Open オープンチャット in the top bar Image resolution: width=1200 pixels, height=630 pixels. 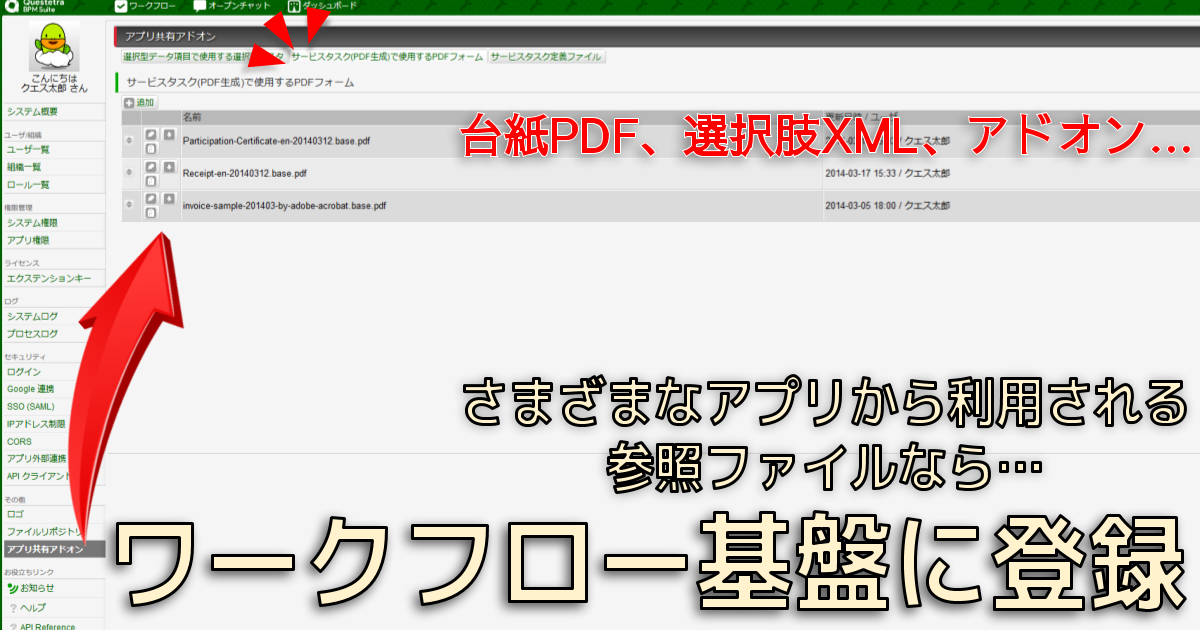tap(232, 6)
